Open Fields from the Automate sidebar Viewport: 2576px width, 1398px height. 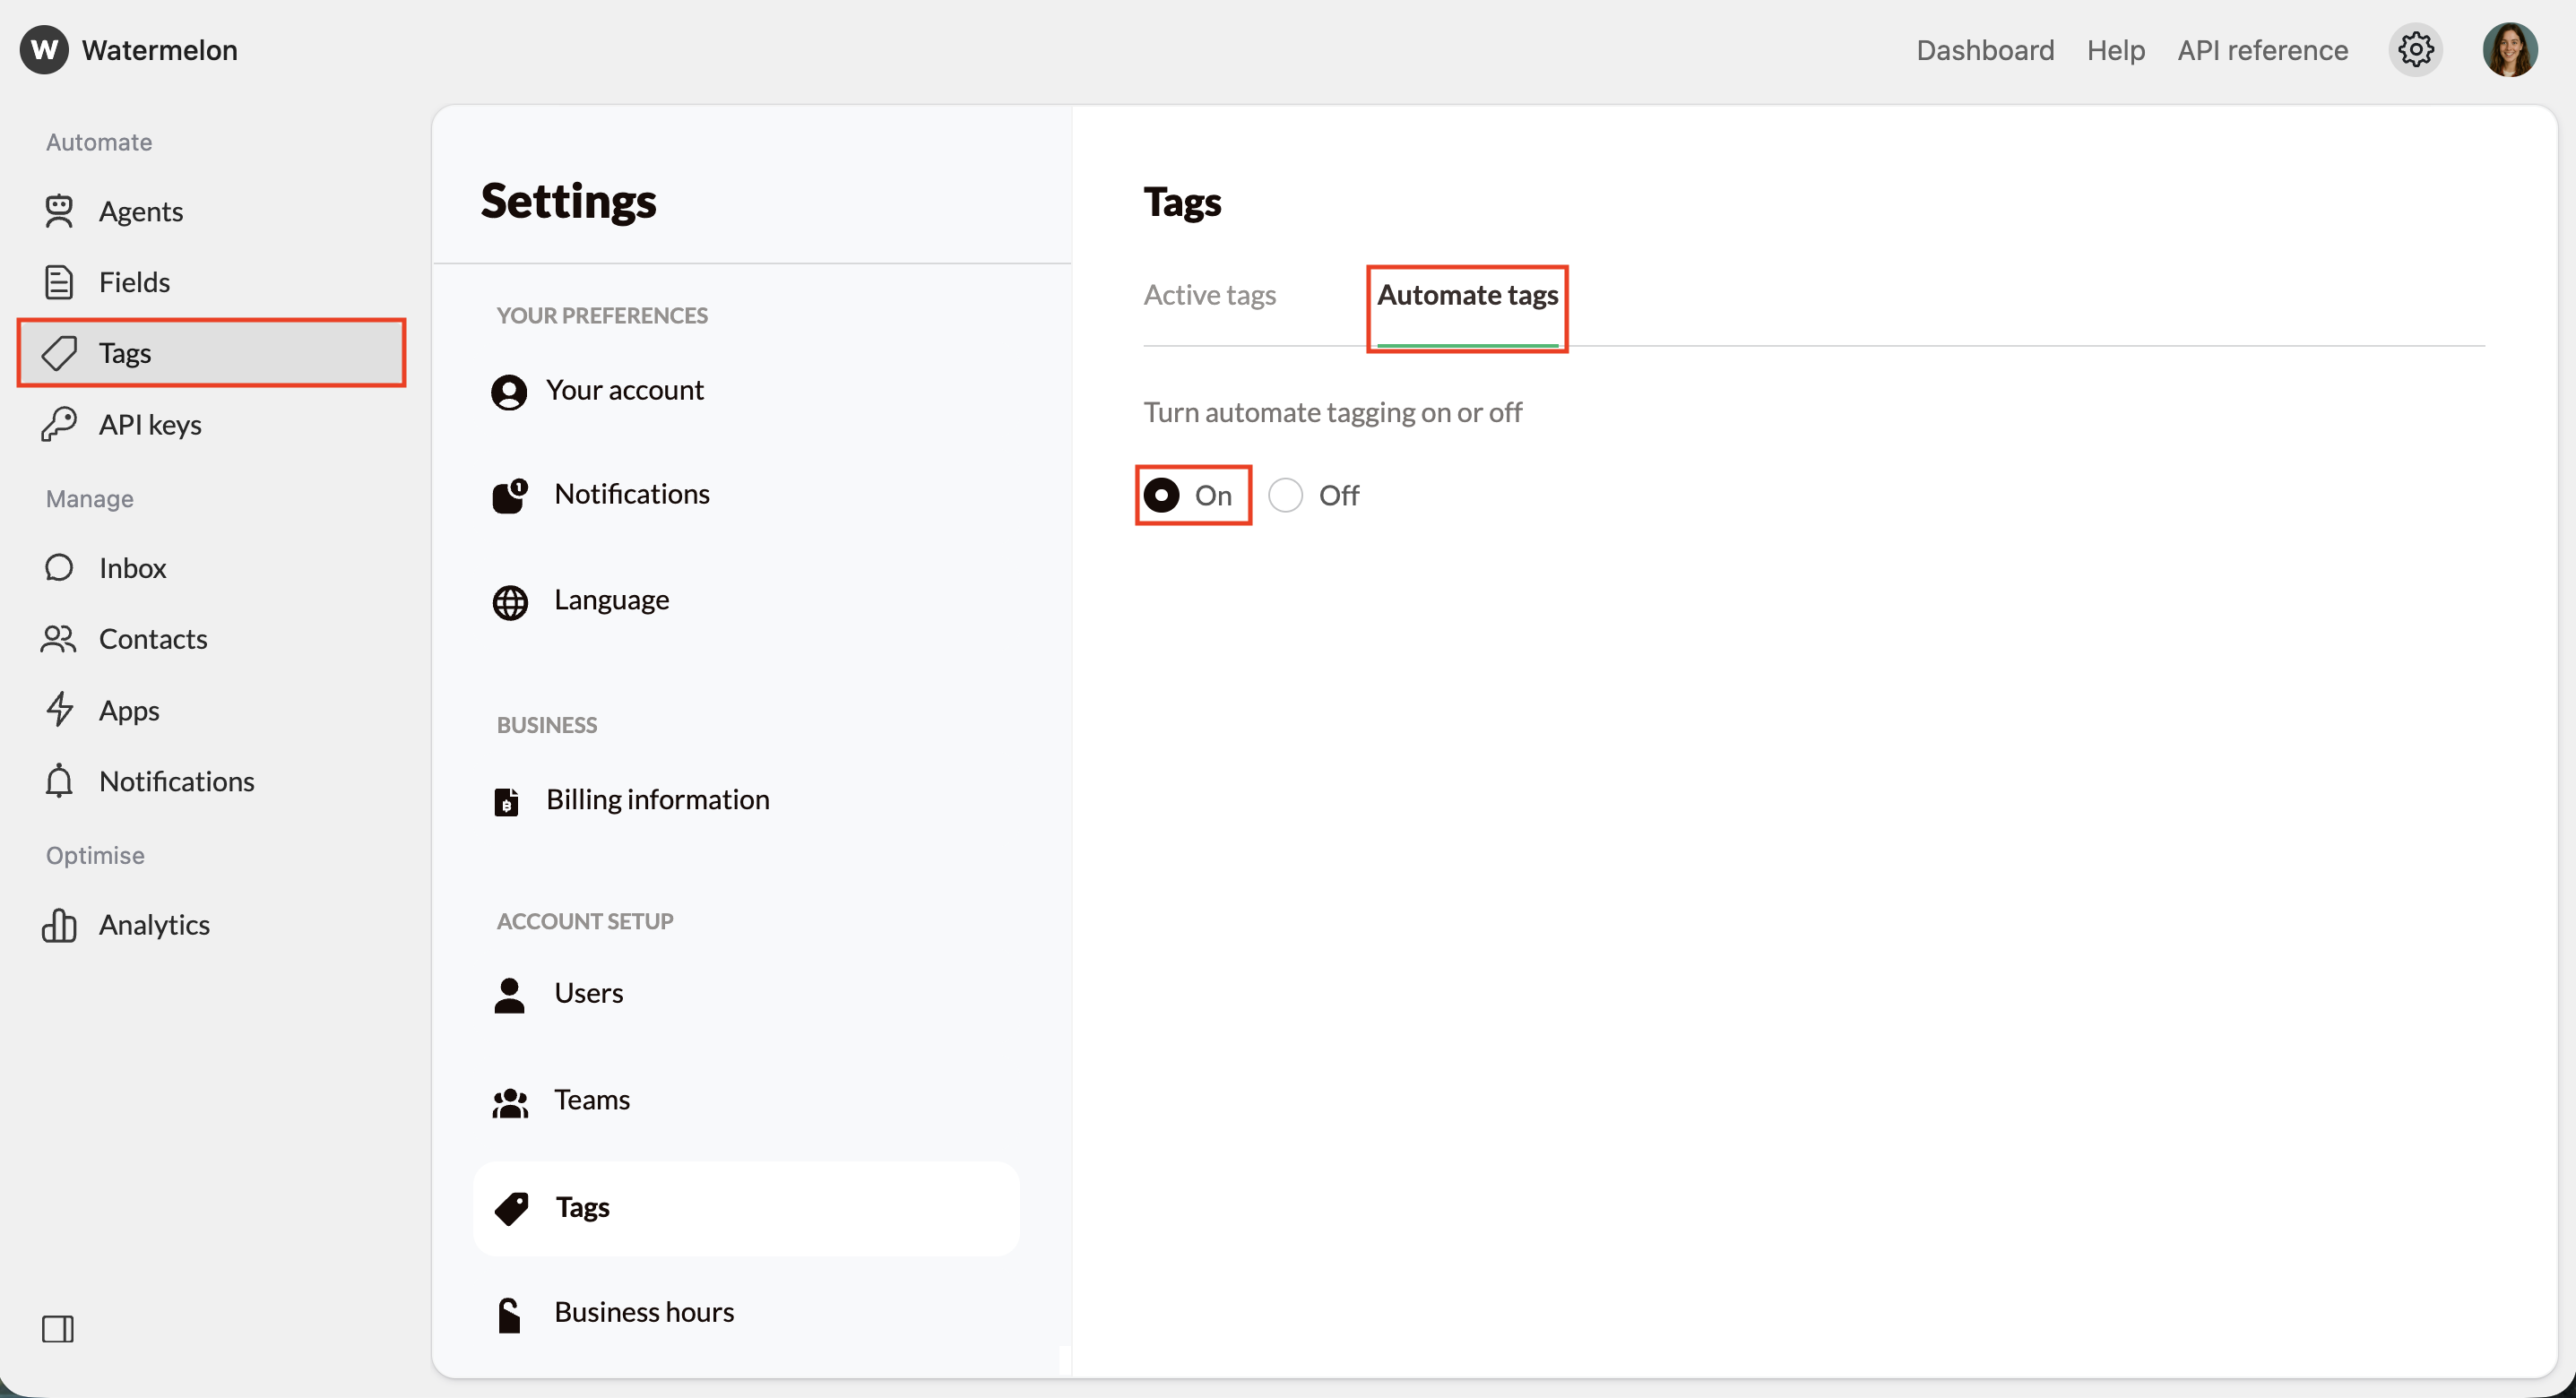point(134,282)
